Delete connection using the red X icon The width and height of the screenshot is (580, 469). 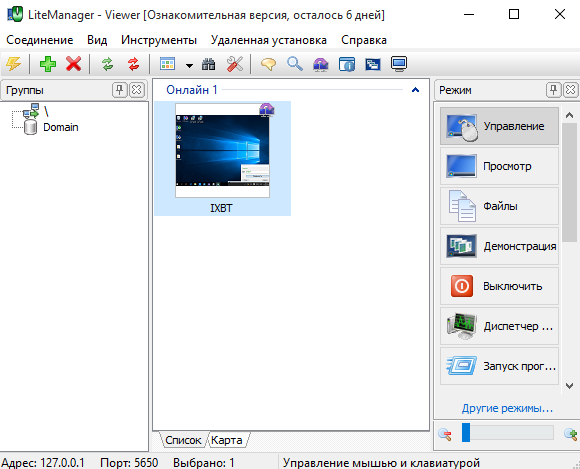[74, 64]
